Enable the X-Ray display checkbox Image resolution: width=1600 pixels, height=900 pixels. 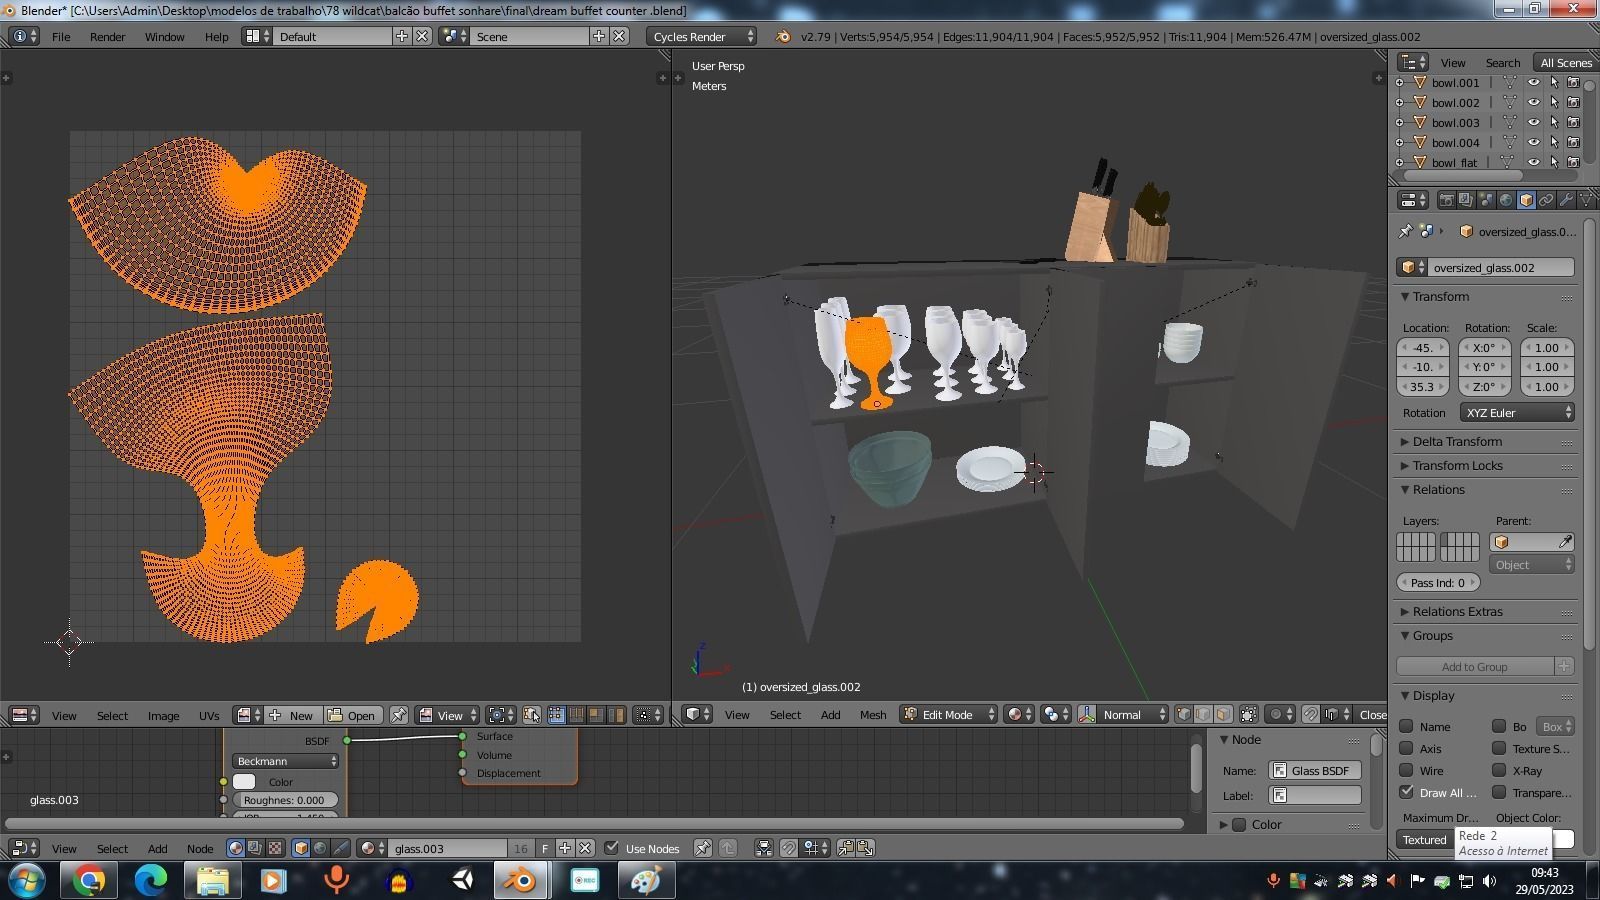1499,771
